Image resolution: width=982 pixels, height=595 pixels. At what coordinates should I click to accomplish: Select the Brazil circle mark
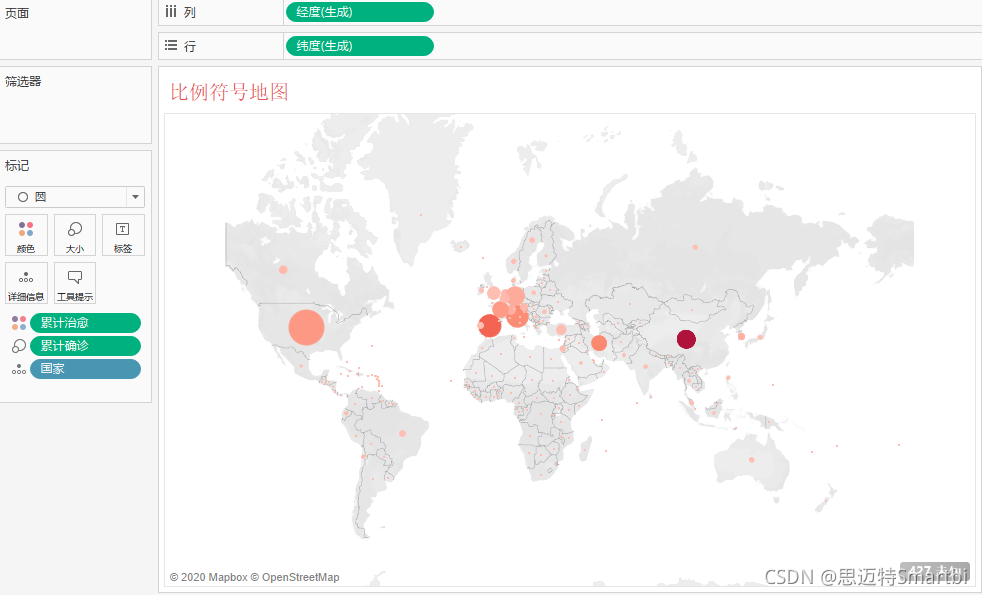[402, 433]
